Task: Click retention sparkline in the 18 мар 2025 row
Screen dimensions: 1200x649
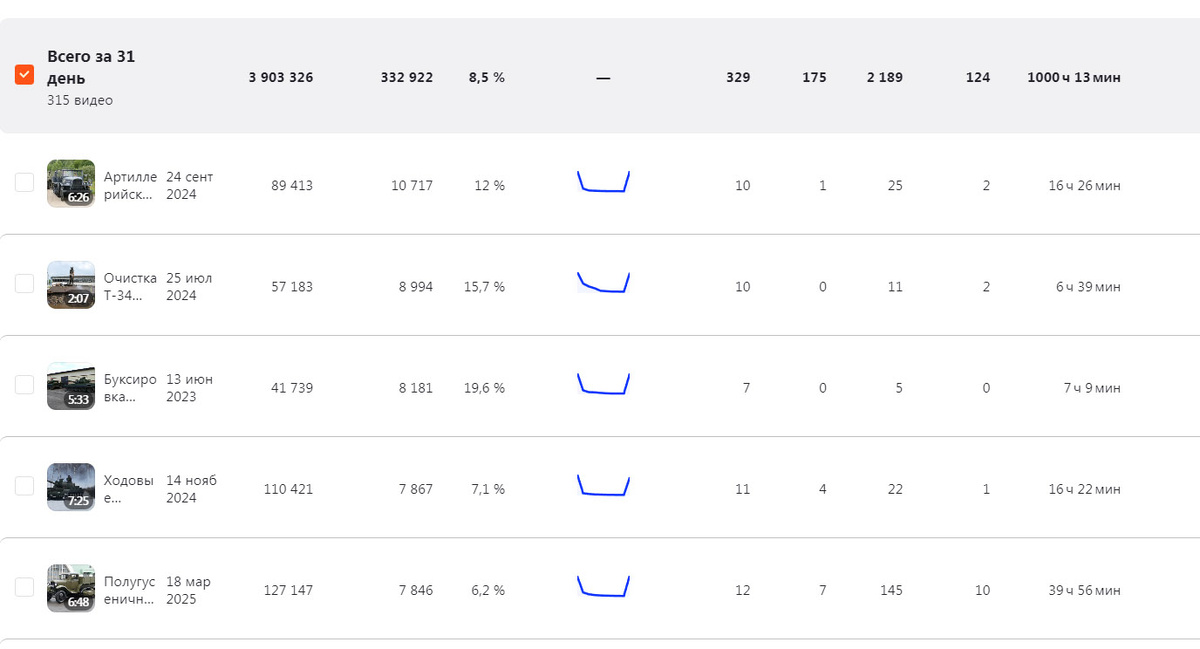Action: (x=603, y=586)
